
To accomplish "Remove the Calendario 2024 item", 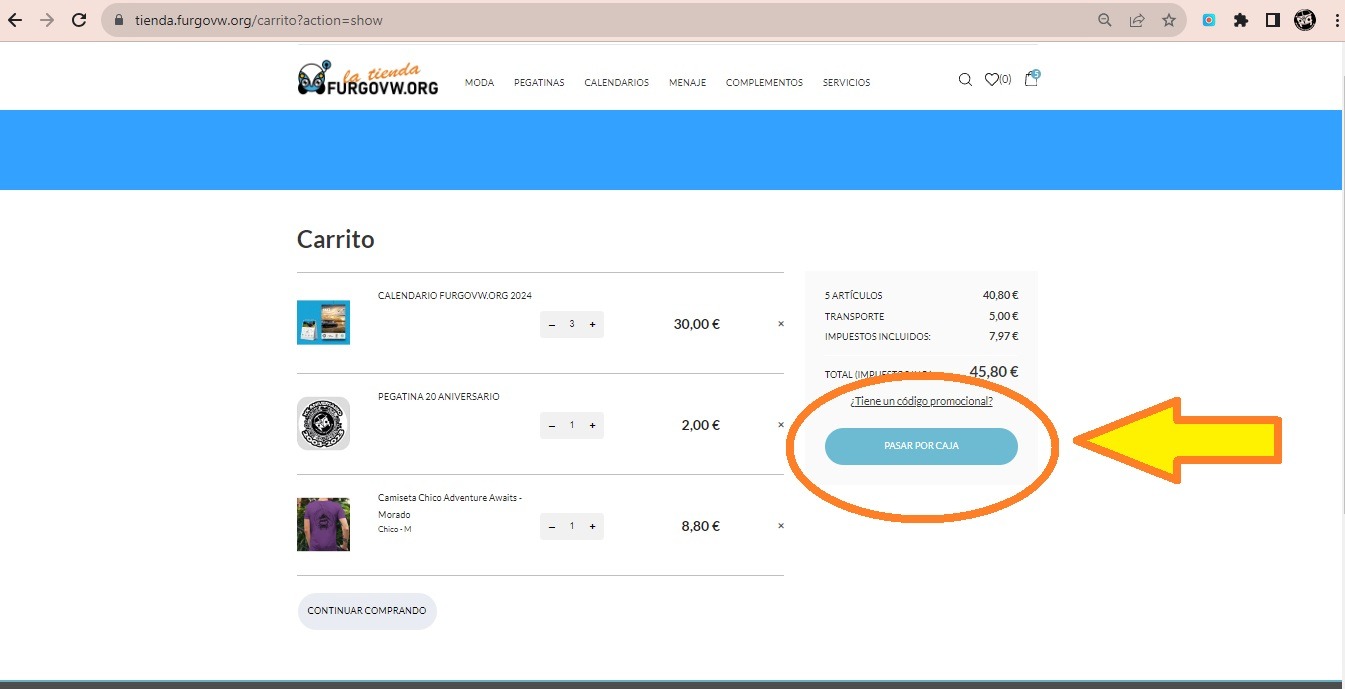I will pos(781,324).
